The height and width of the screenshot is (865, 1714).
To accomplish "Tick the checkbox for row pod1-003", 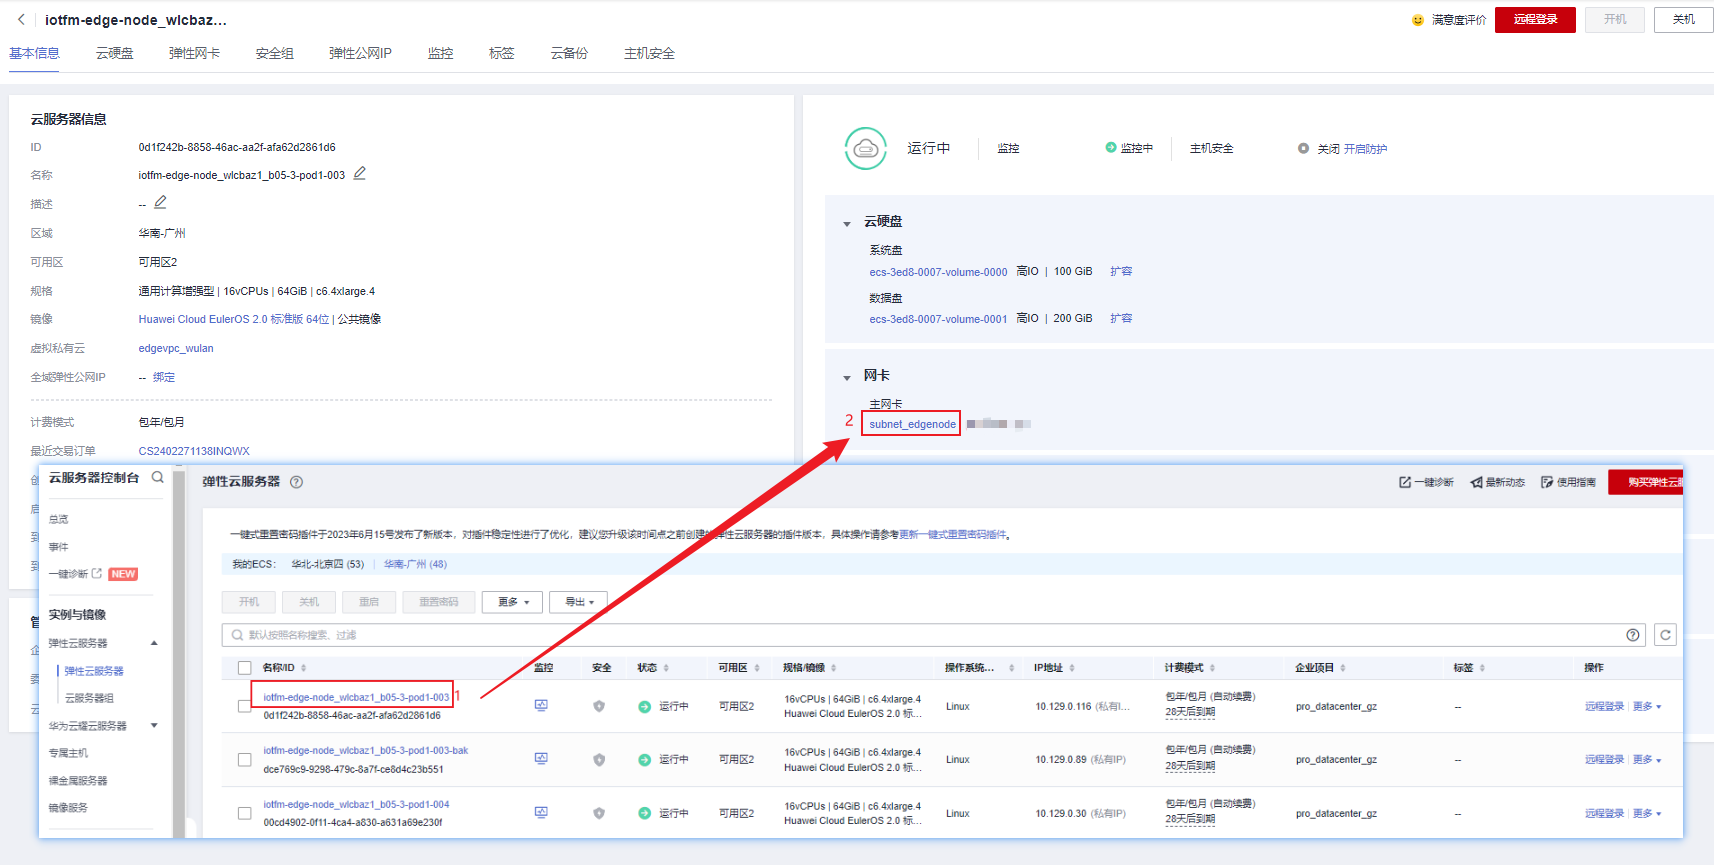I will (244, 706).
